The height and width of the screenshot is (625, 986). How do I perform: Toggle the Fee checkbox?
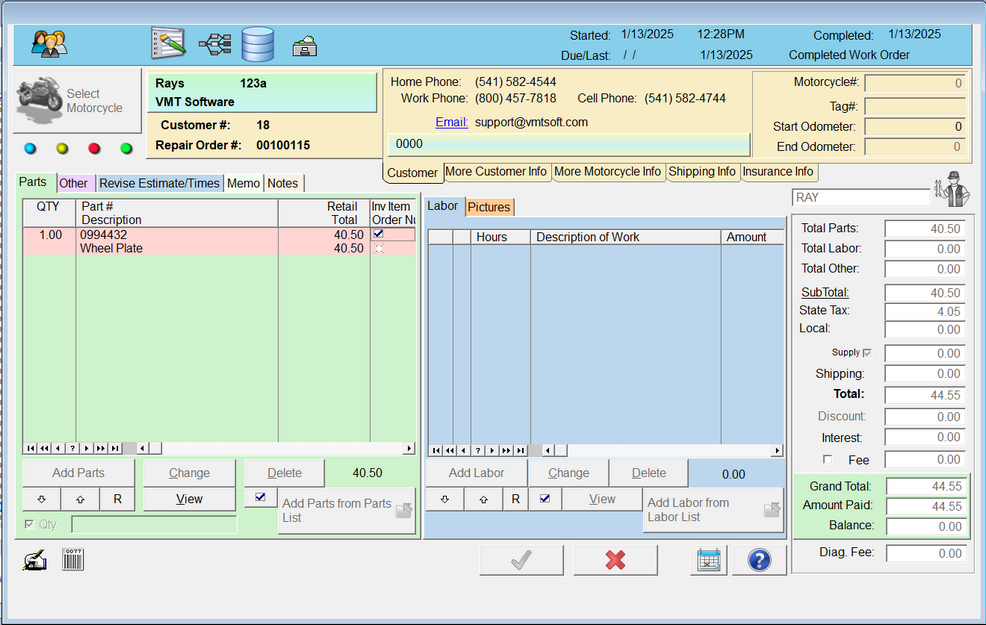828,459
